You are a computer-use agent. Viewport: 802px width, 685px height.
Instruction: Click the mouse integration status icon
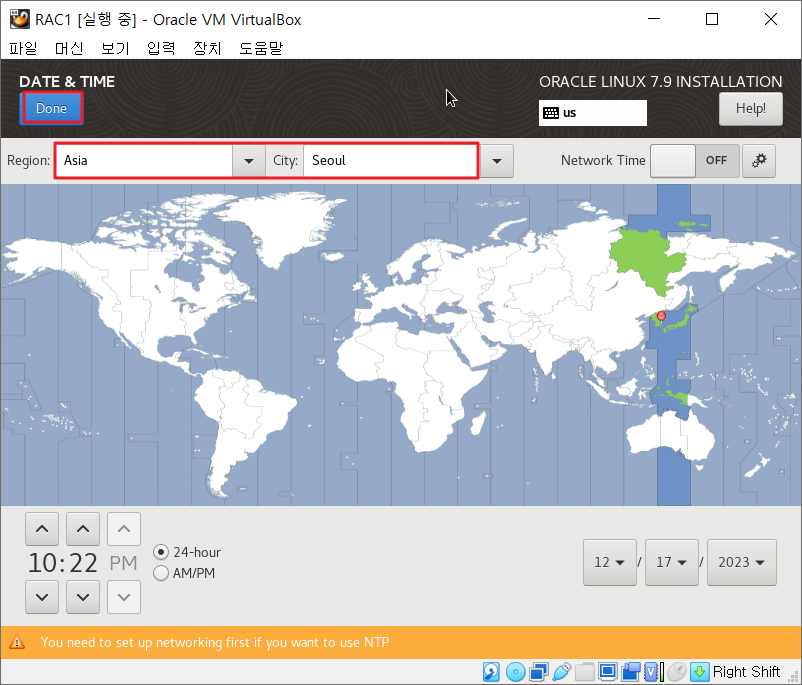pyautogui.click(x=676, y=672)
